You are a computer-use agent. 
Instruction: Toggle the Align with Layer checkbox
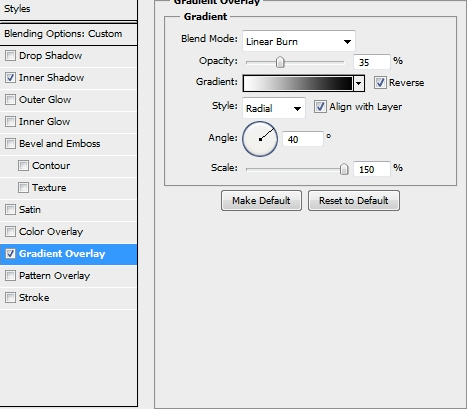[320, 107]
